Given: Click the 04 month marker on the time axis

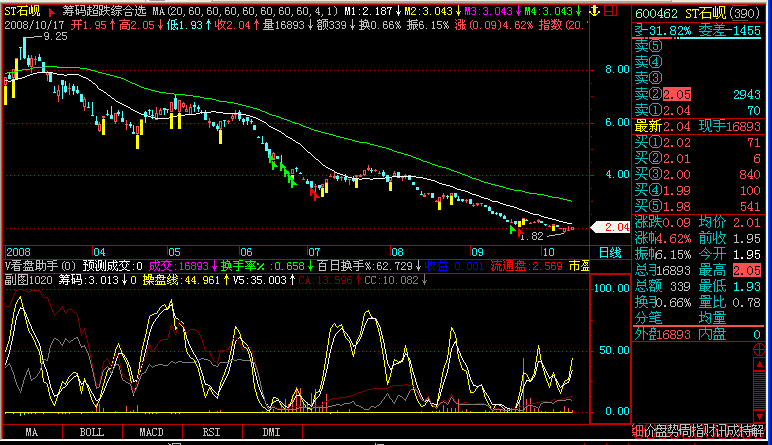Looking at the screenshot, I should coord(99,252).
